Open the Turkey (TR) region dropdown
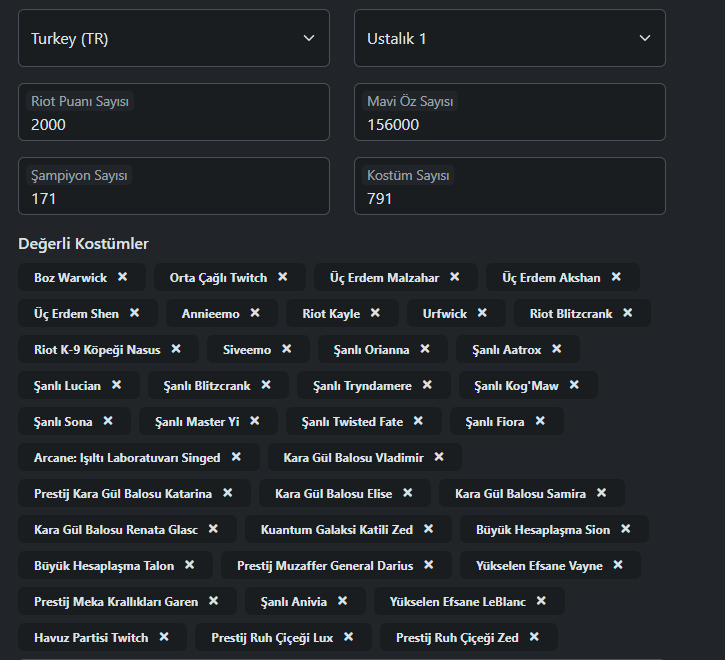The width and height of the screenshot is (725, 660). [x=174, y=38]
